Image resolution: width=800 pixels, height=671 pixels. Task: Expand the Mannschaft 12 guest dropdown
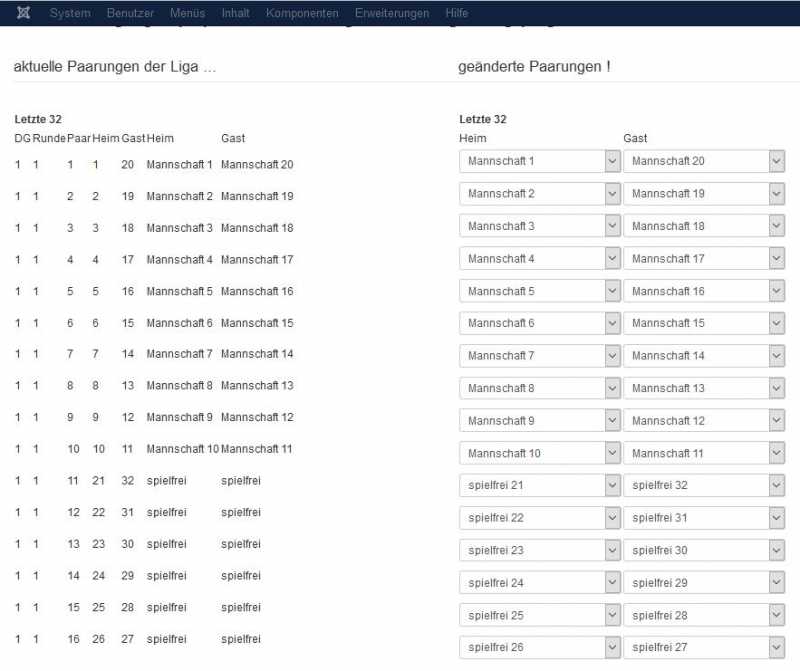[x=704, y=421]
